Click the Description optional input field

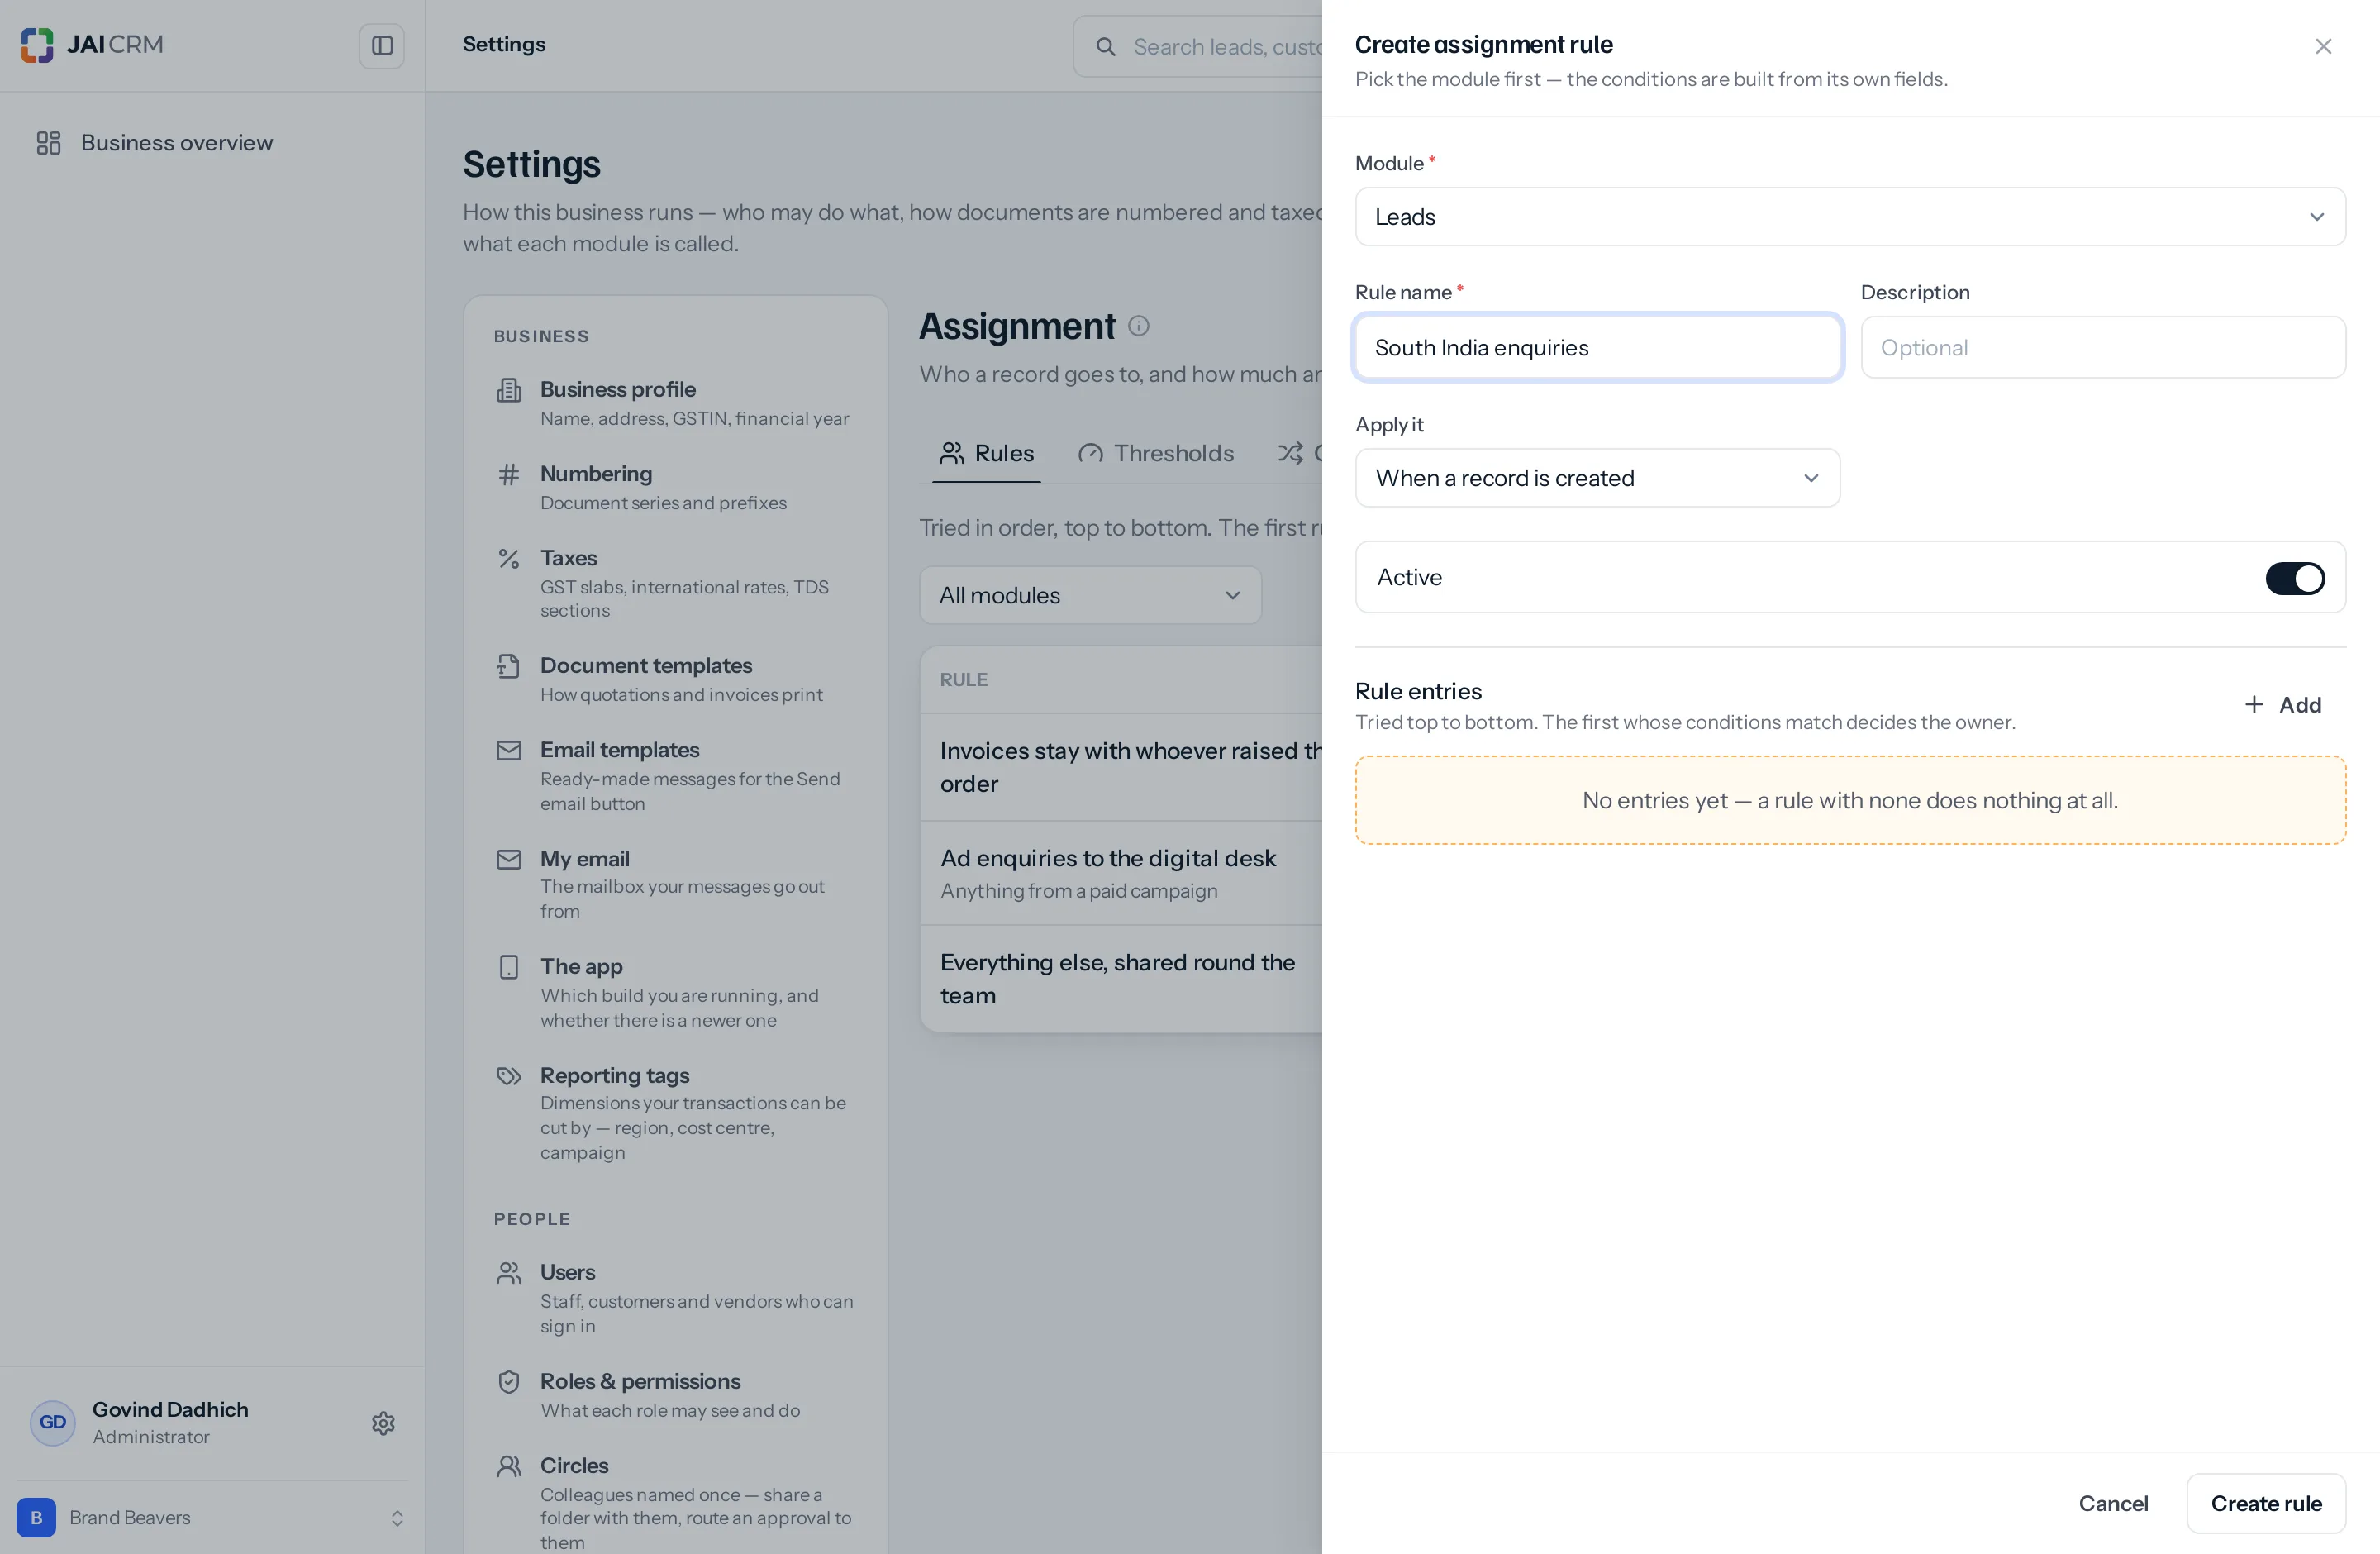click(x=2102, y=347)
